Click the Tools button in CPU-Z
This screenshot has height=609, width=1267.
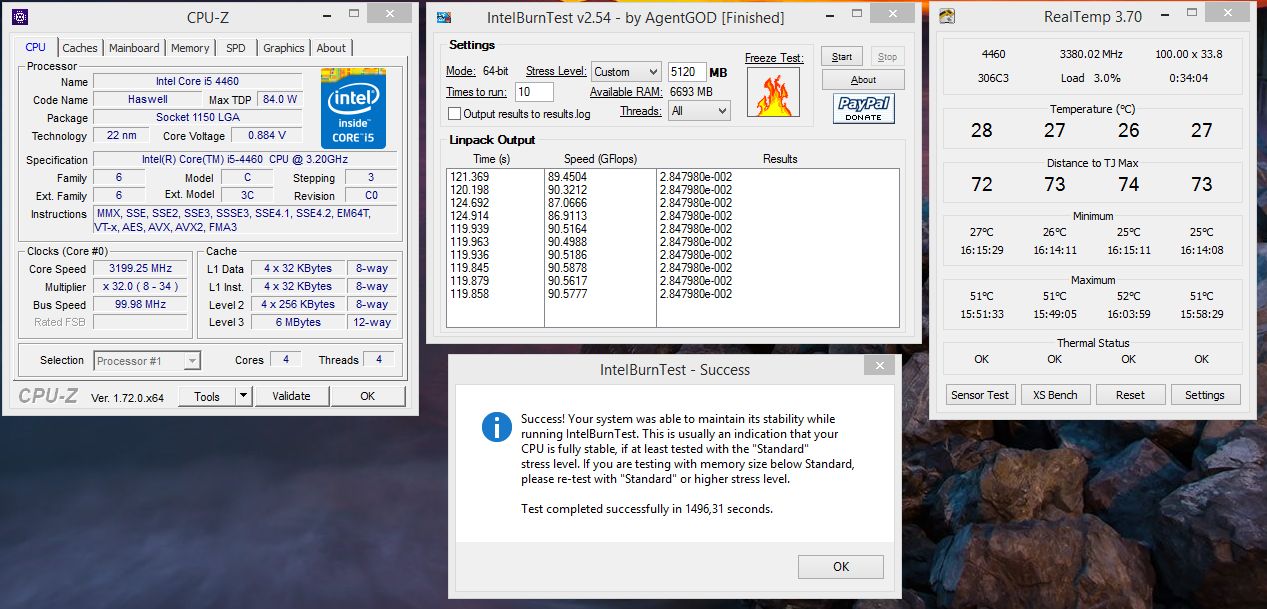[207, 396]
